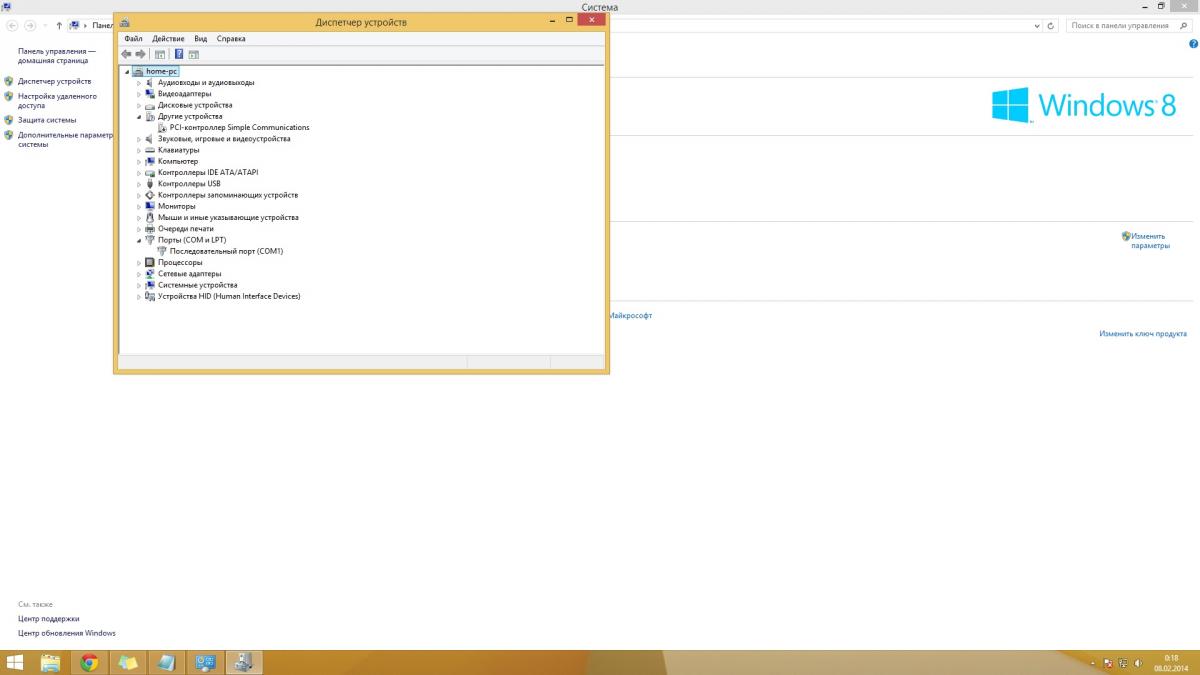This screenshot has width=1200, height=675.
Task: Click the mouse icon of Мыши и иные указывающие устройства
Action: (150, 217)
